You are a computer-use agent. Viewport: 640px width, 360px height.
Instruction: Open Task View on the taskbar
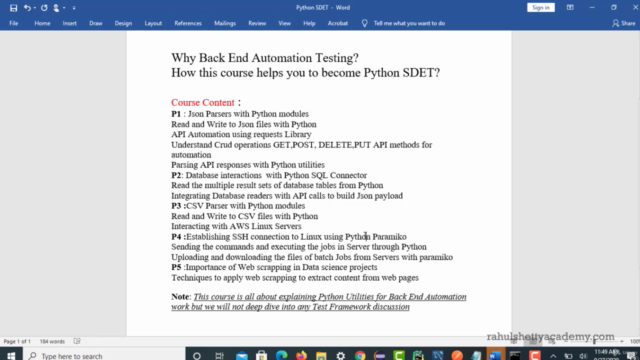(219, 356)
